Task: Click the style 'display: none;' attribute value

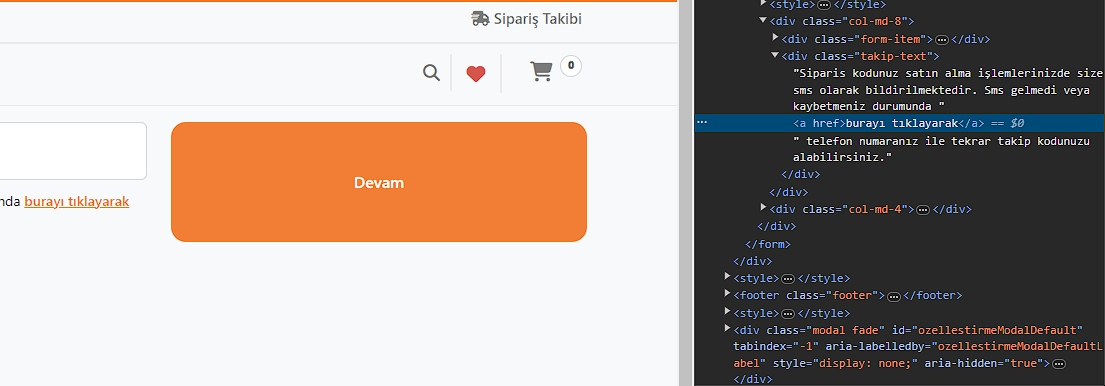Action: pyautogui.click(x=862, y=363)
